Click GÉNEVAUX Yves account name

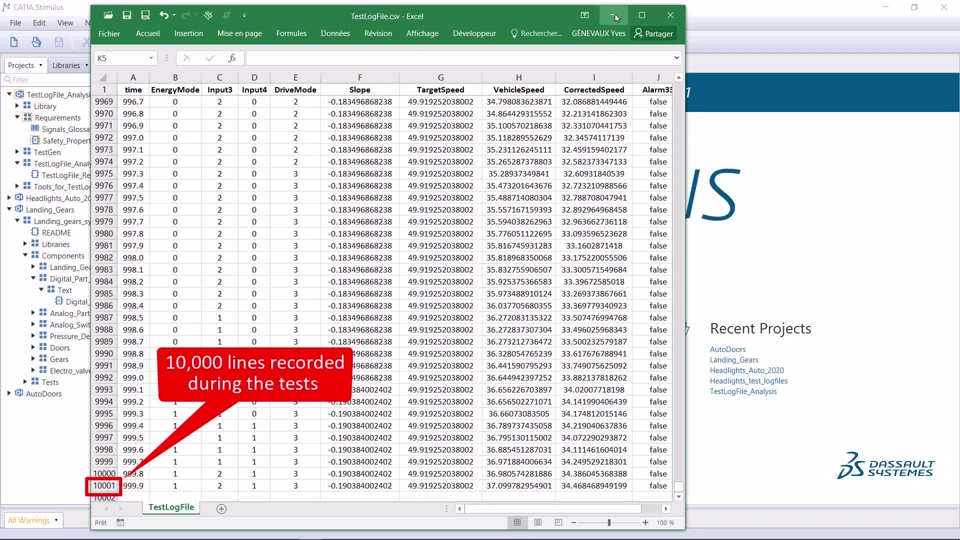(x=598, y=34)
